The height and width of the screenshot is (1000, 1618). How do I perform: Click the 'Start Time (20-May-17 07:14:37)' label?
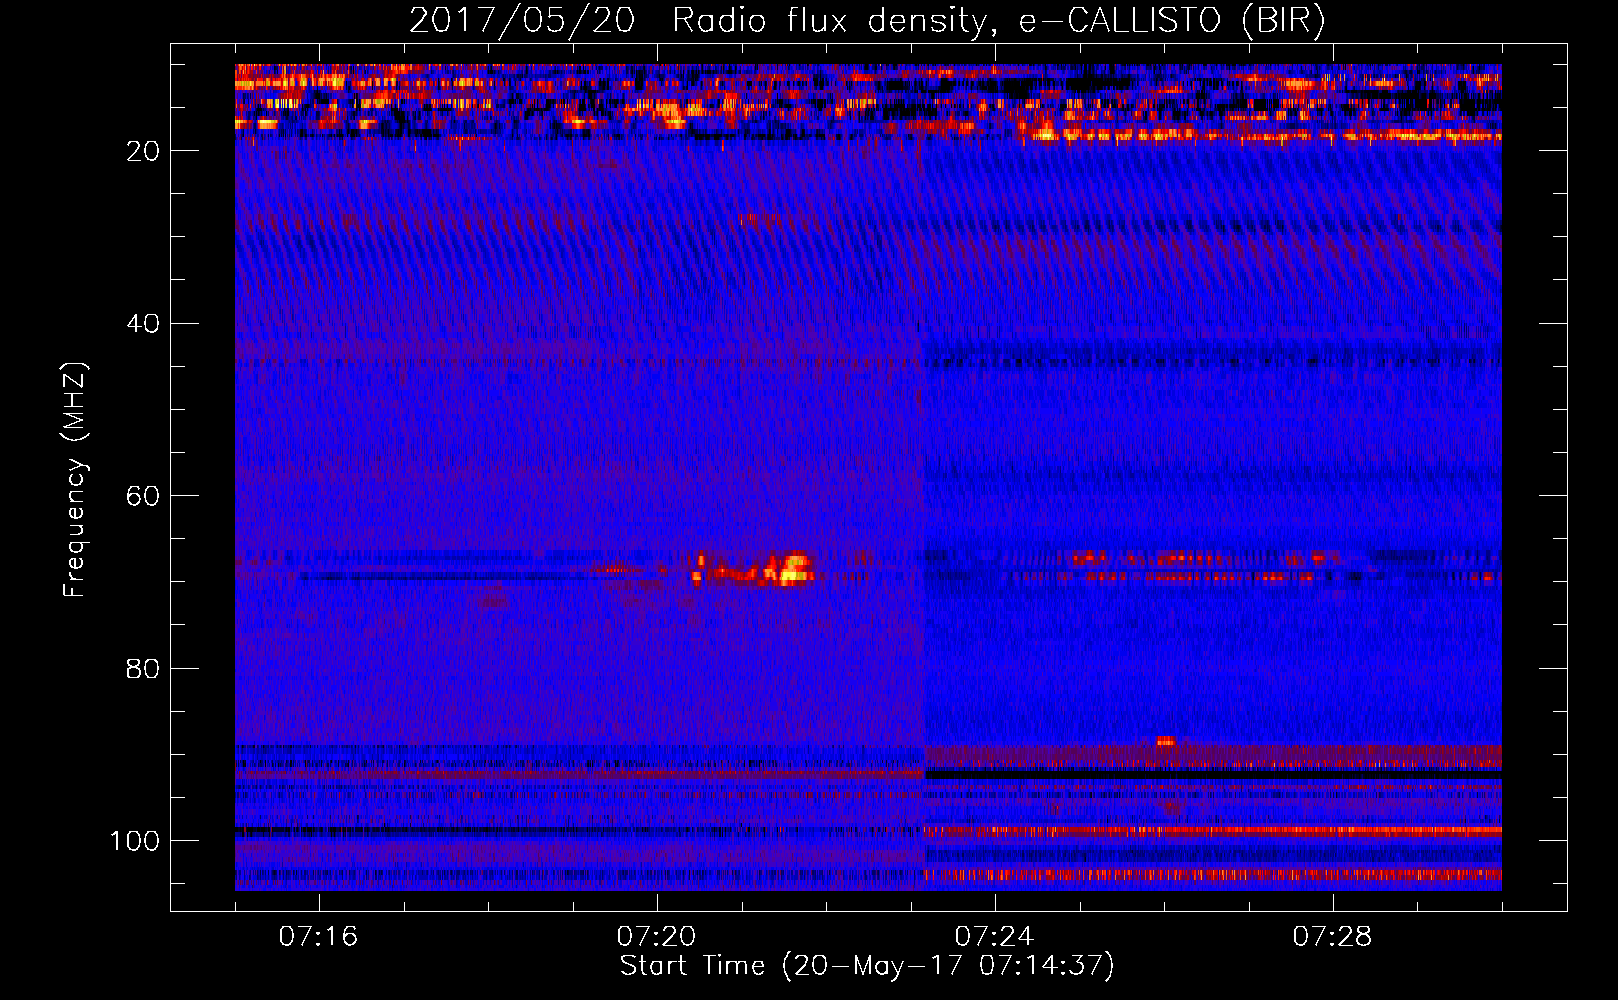pyautogui.click(x=867, y=966)
